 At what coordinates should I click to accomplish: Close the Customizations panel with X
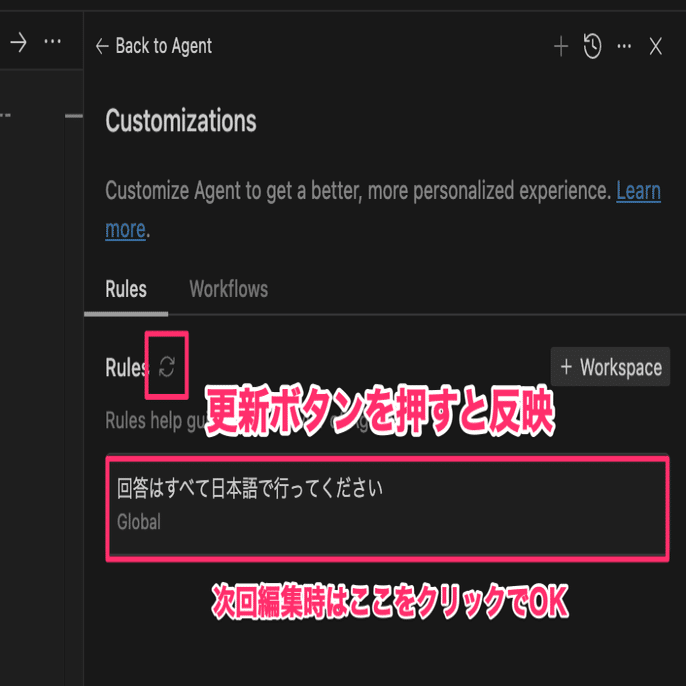(655, 46)
